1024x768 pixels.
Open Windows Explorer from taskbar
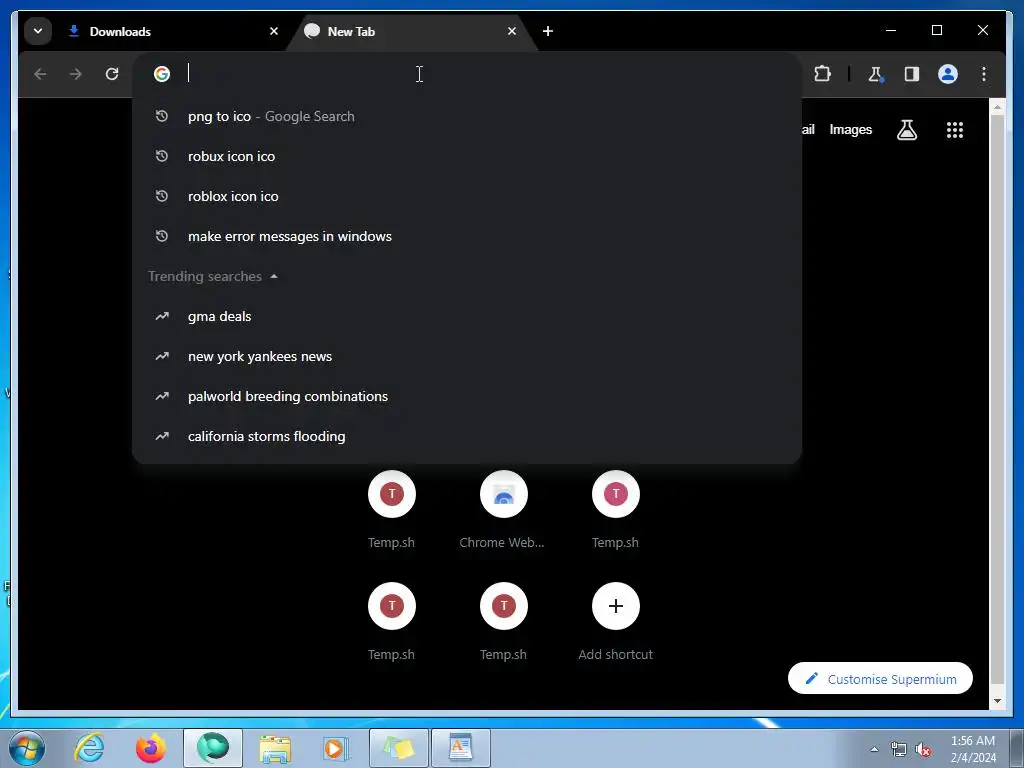275,748
